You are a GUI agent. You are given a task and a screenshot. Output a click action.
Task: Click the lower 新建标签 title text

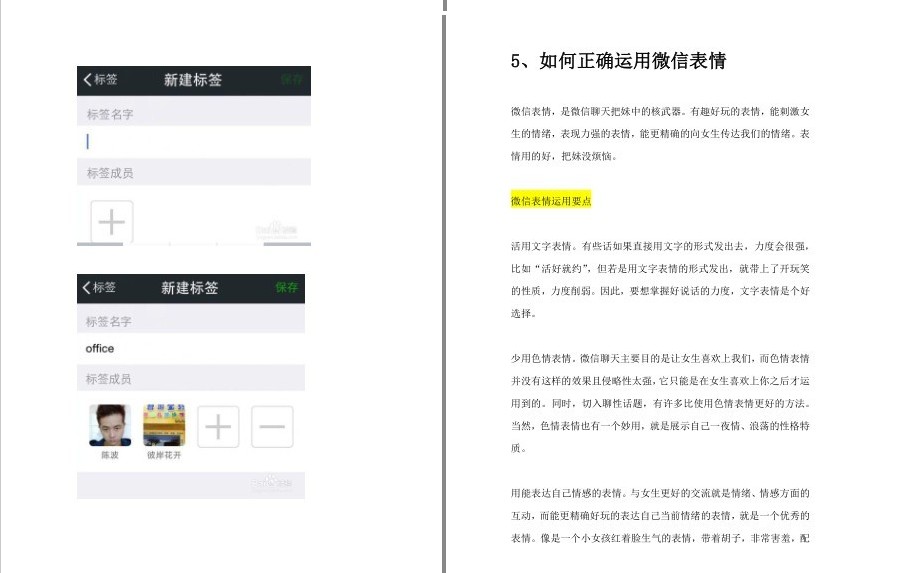click(x=190, y=288)
